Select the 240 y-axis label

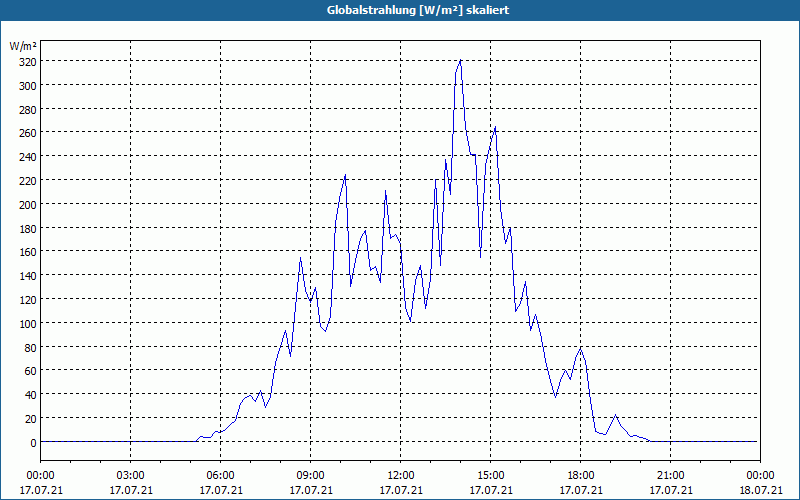28,157
